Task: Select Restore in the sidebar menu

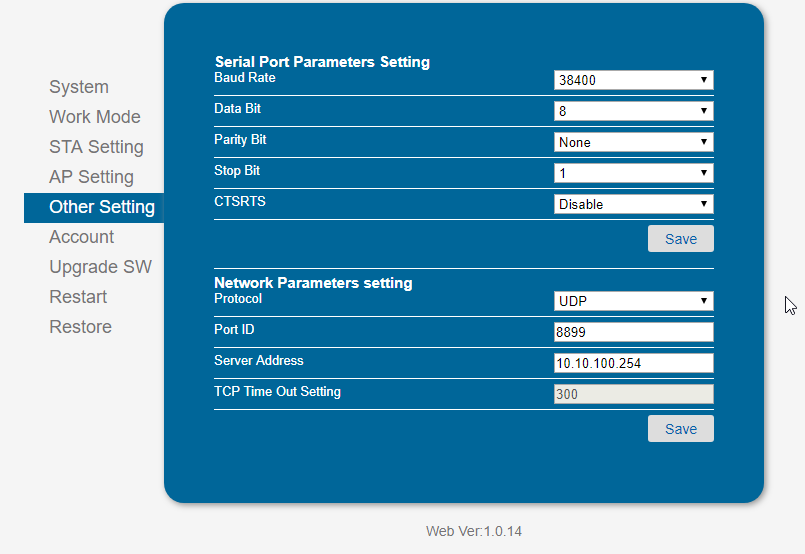Action: 81,327
